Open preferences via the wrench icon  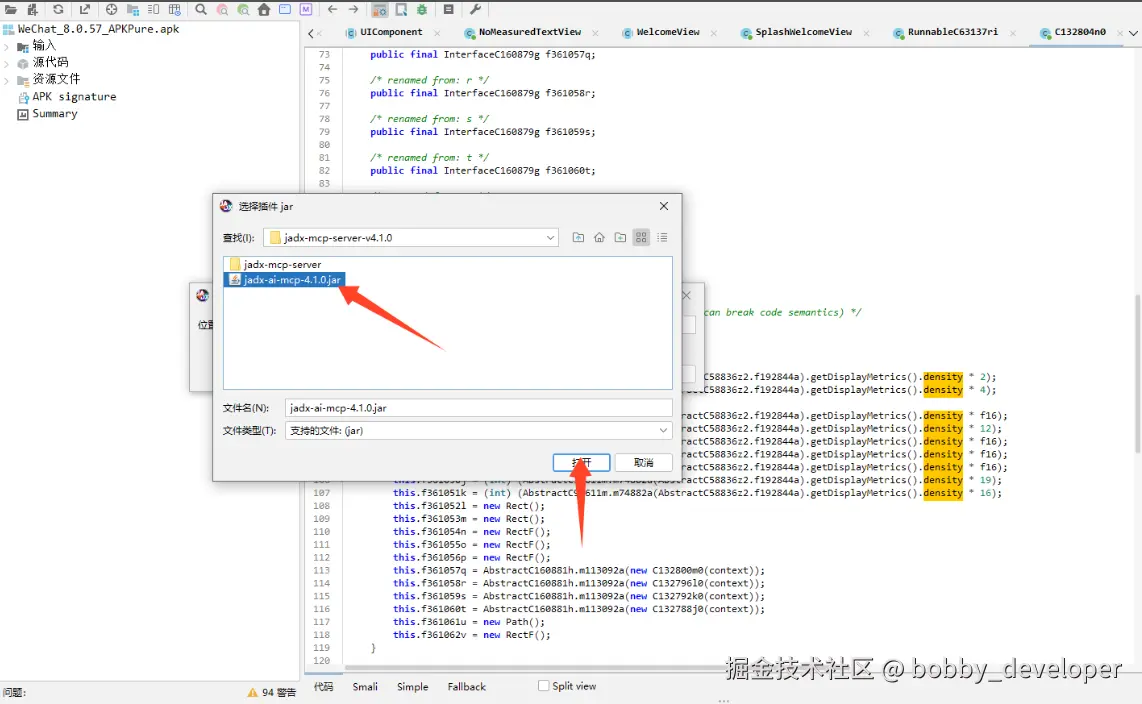[475, 9]
